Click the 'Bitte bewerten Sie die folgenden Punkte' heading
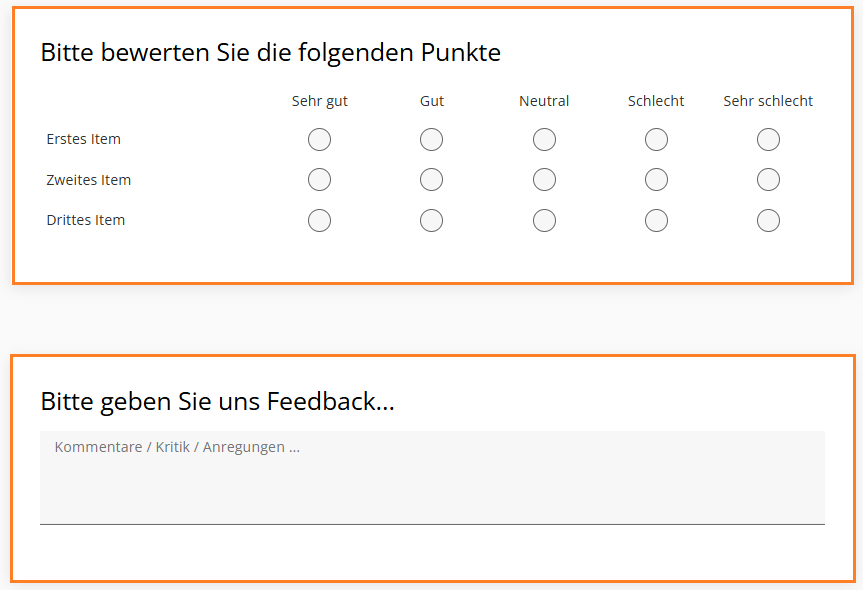The width and height of the screenshot is (863, 590). (x=270, y=53)
